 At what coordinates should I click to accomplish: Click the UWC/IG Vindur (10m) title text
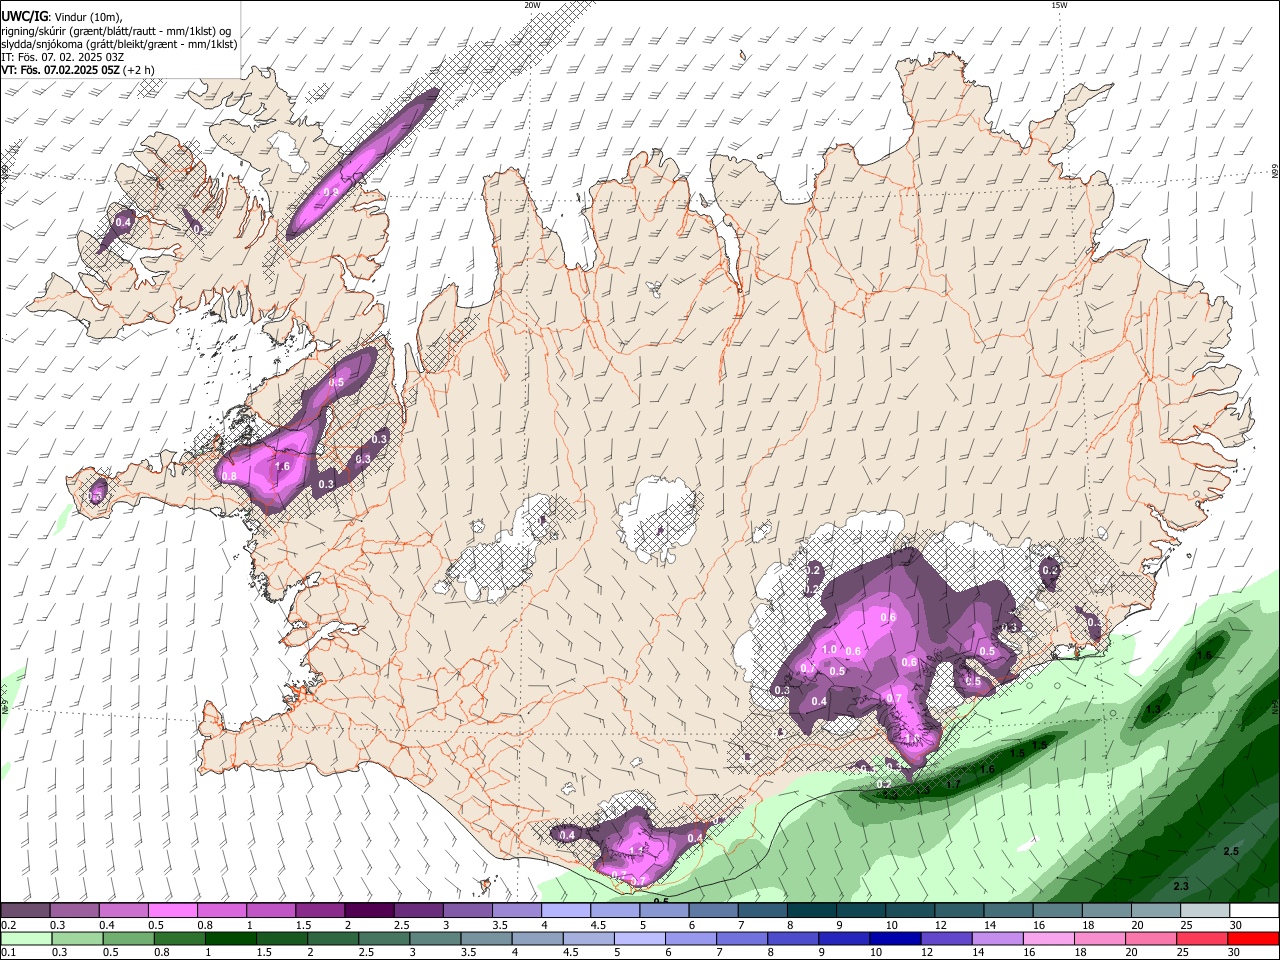(x=61, y=16)
